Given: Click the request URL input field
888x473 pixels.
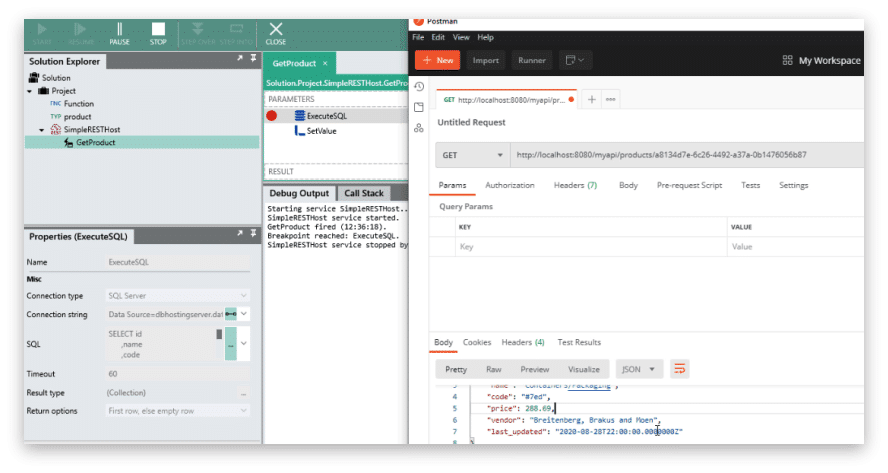Looking at the screenshot, I should (687, 155).
